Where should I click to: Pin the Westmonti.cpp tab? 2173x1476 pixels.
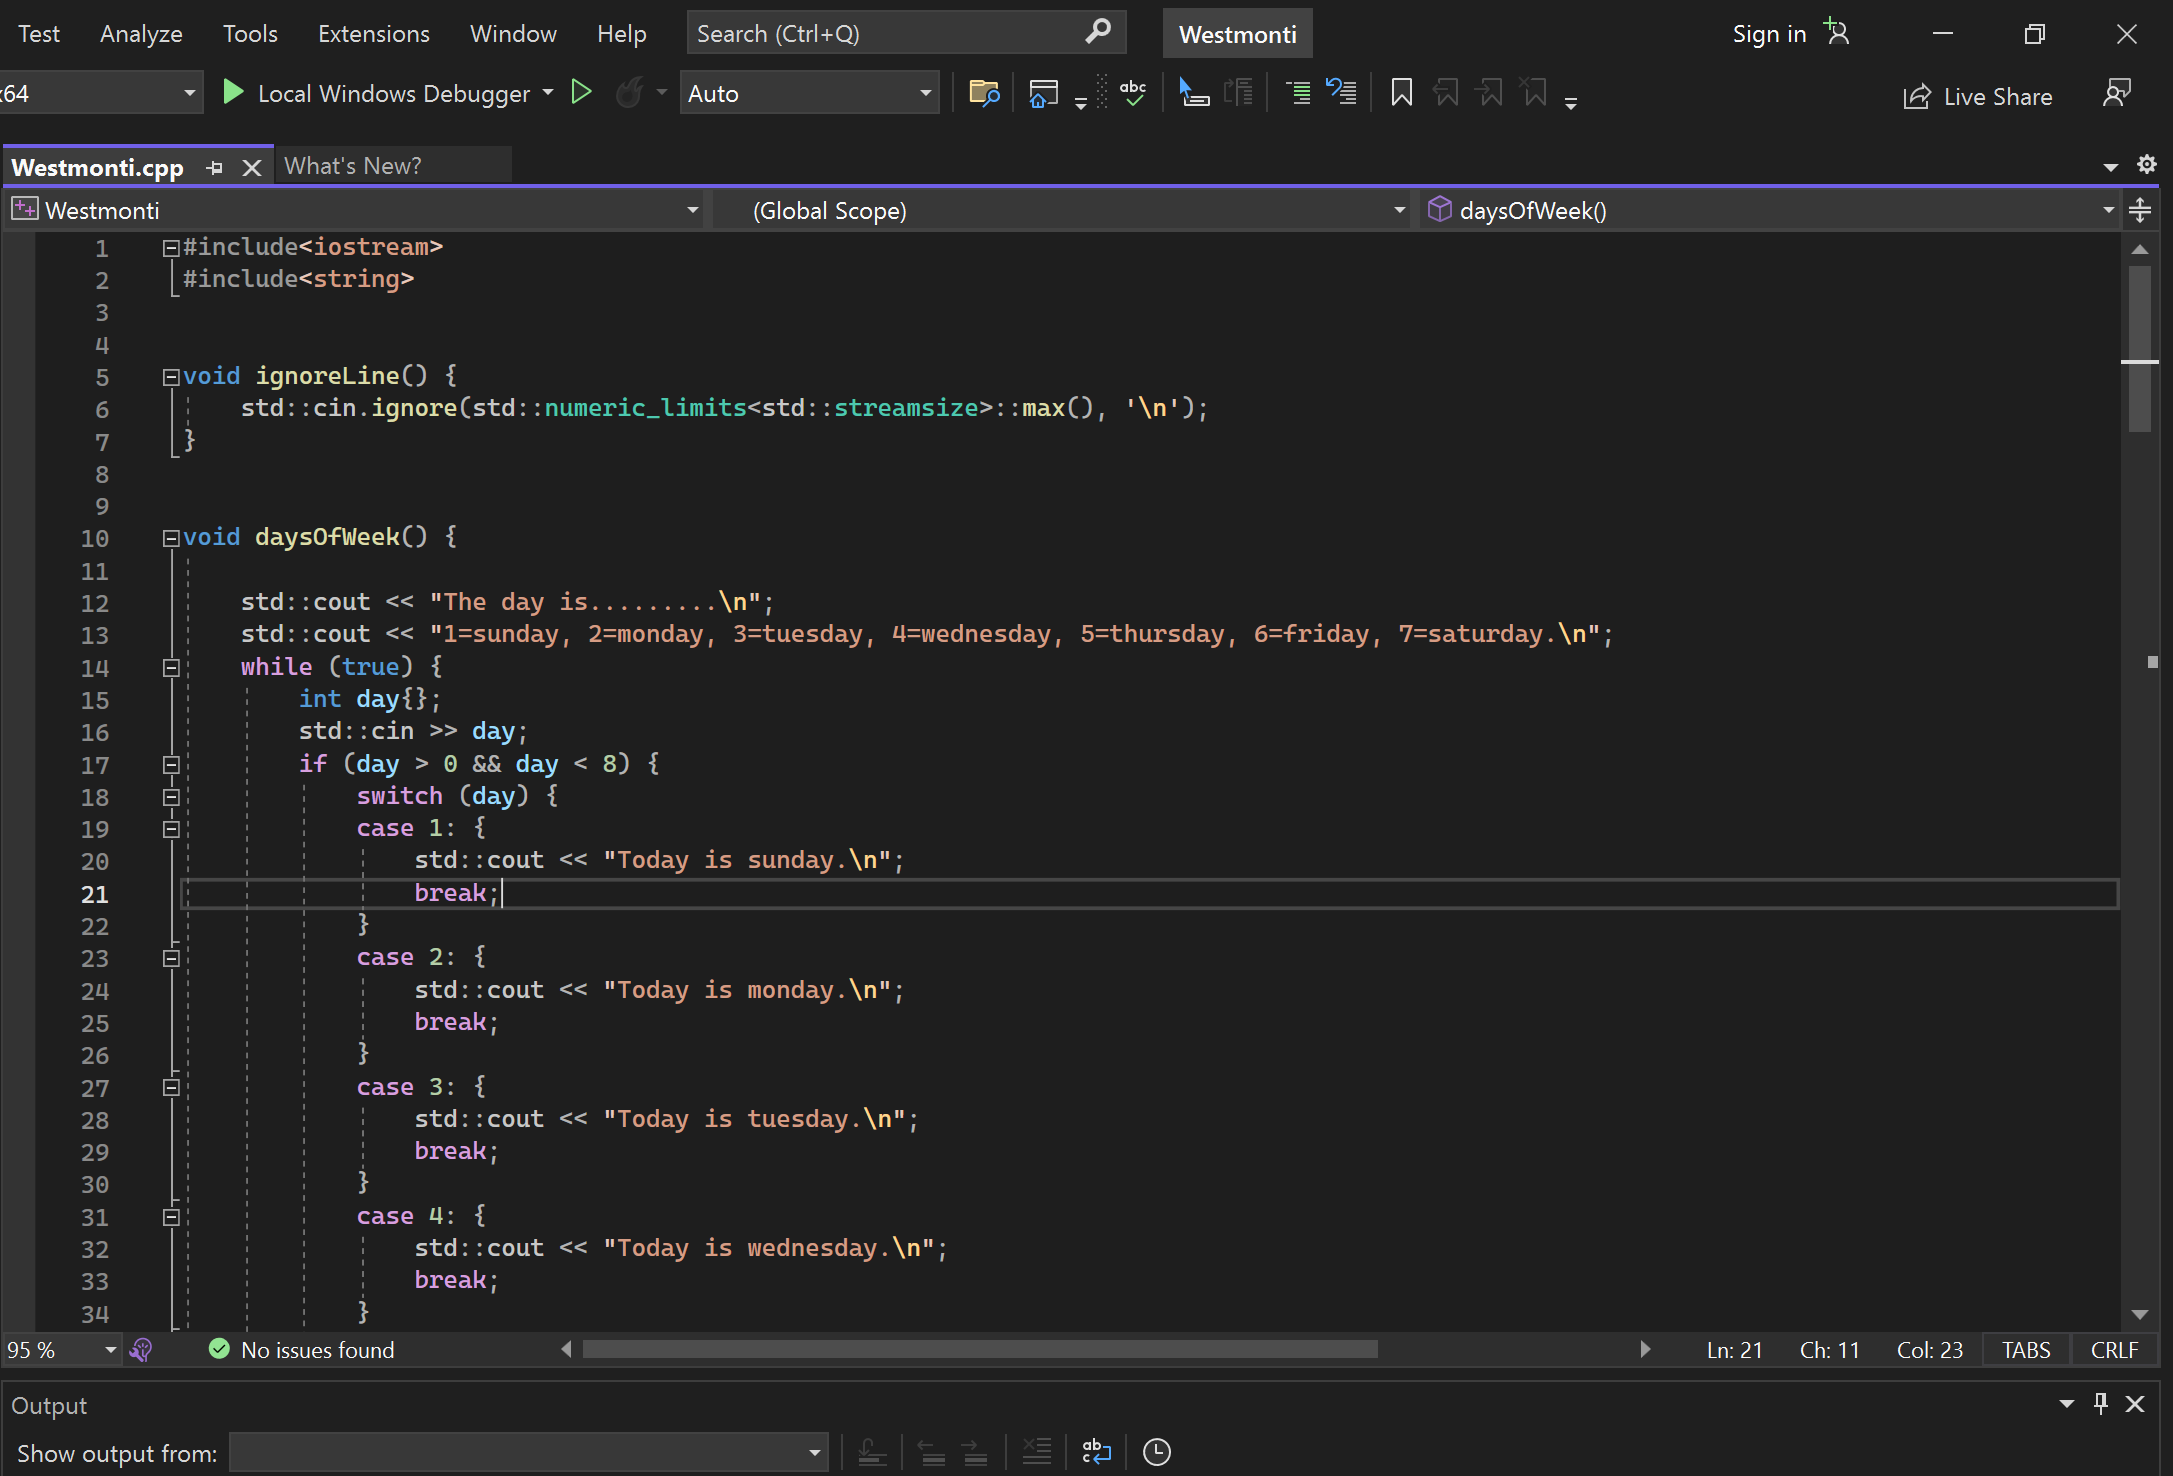214,166
